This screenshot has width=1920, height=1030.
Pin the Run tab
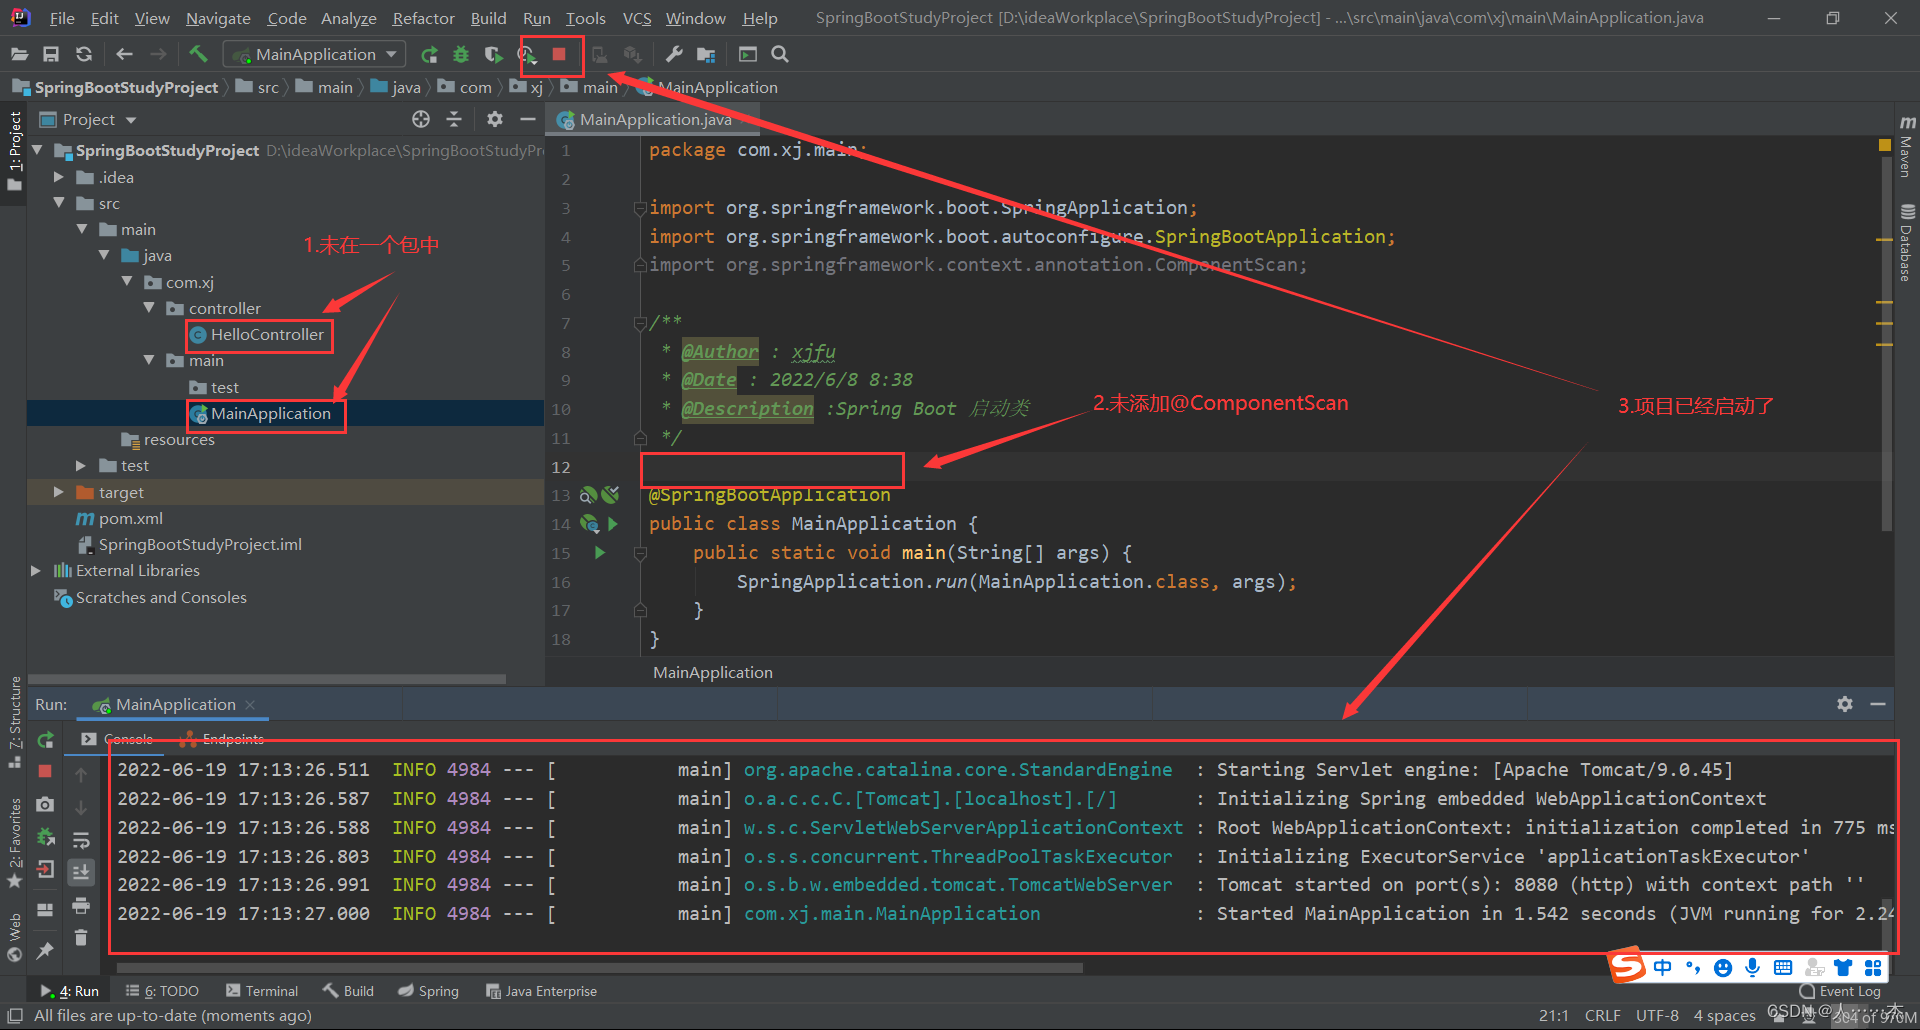[45, 951]
